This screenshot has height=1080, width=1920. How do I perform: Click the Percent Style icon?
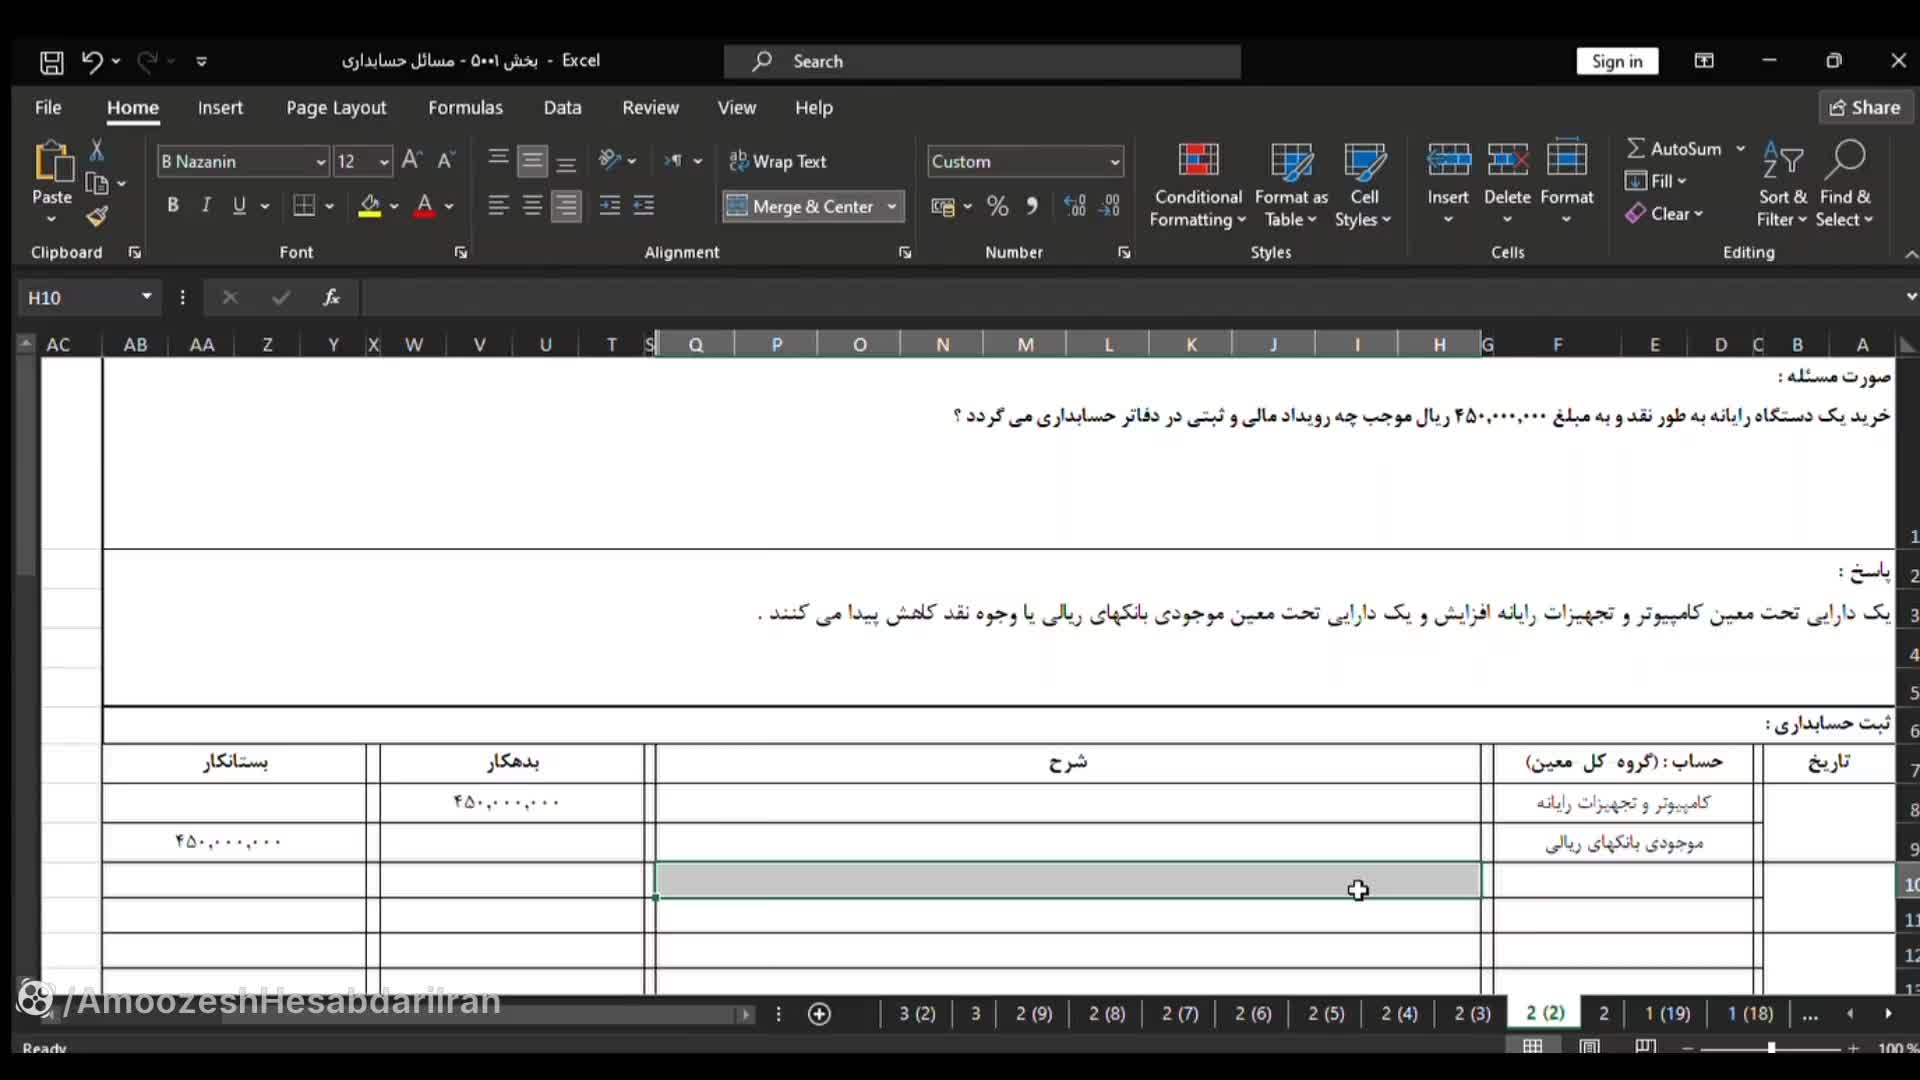point(998,206)
